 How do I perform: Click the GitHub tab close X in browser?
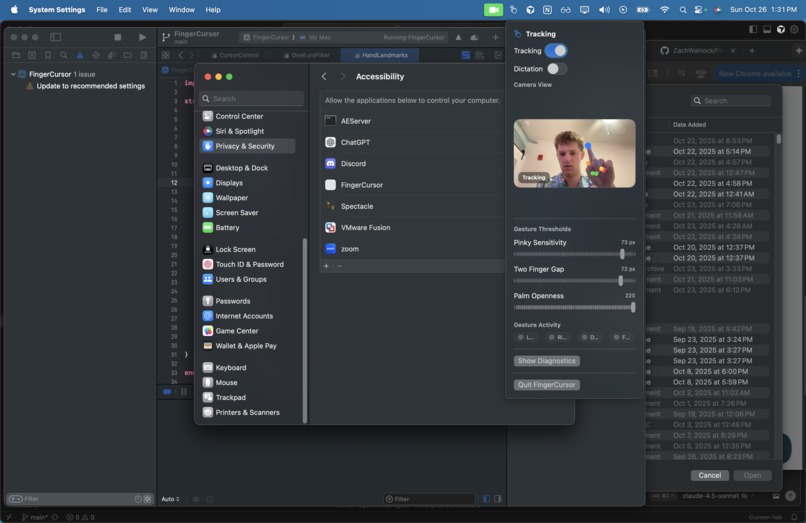733,50
